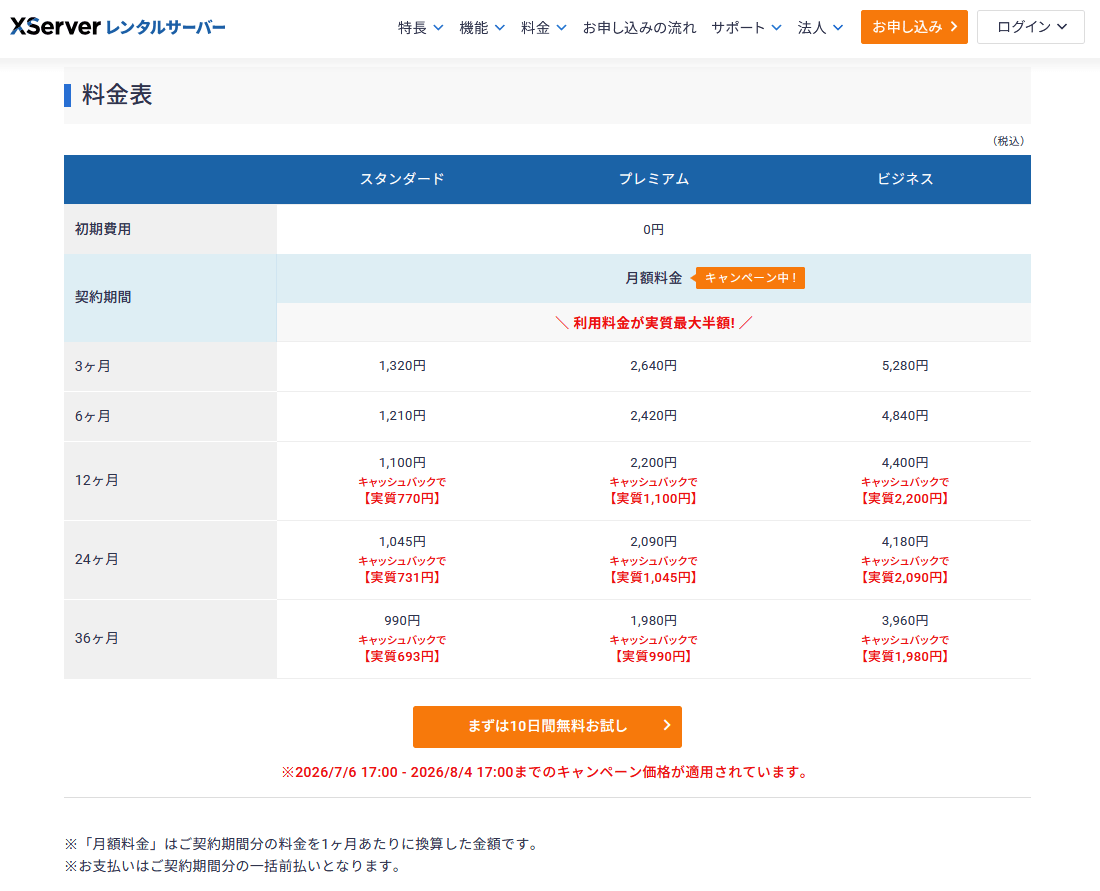Click the 4,180円 business price
Screen dimensions: 1100x891
point(905,542)
